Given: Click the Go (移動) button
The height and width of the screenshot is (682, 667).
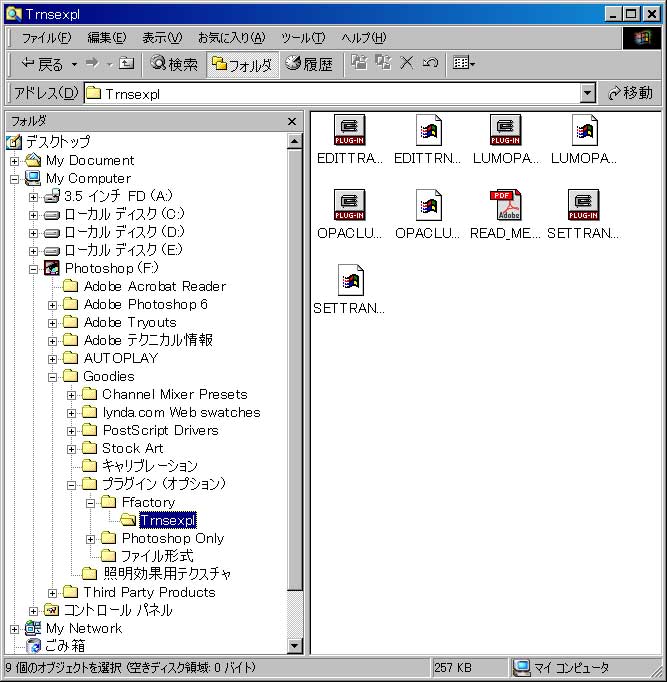Looking at the screenshot, I should 630,93.
